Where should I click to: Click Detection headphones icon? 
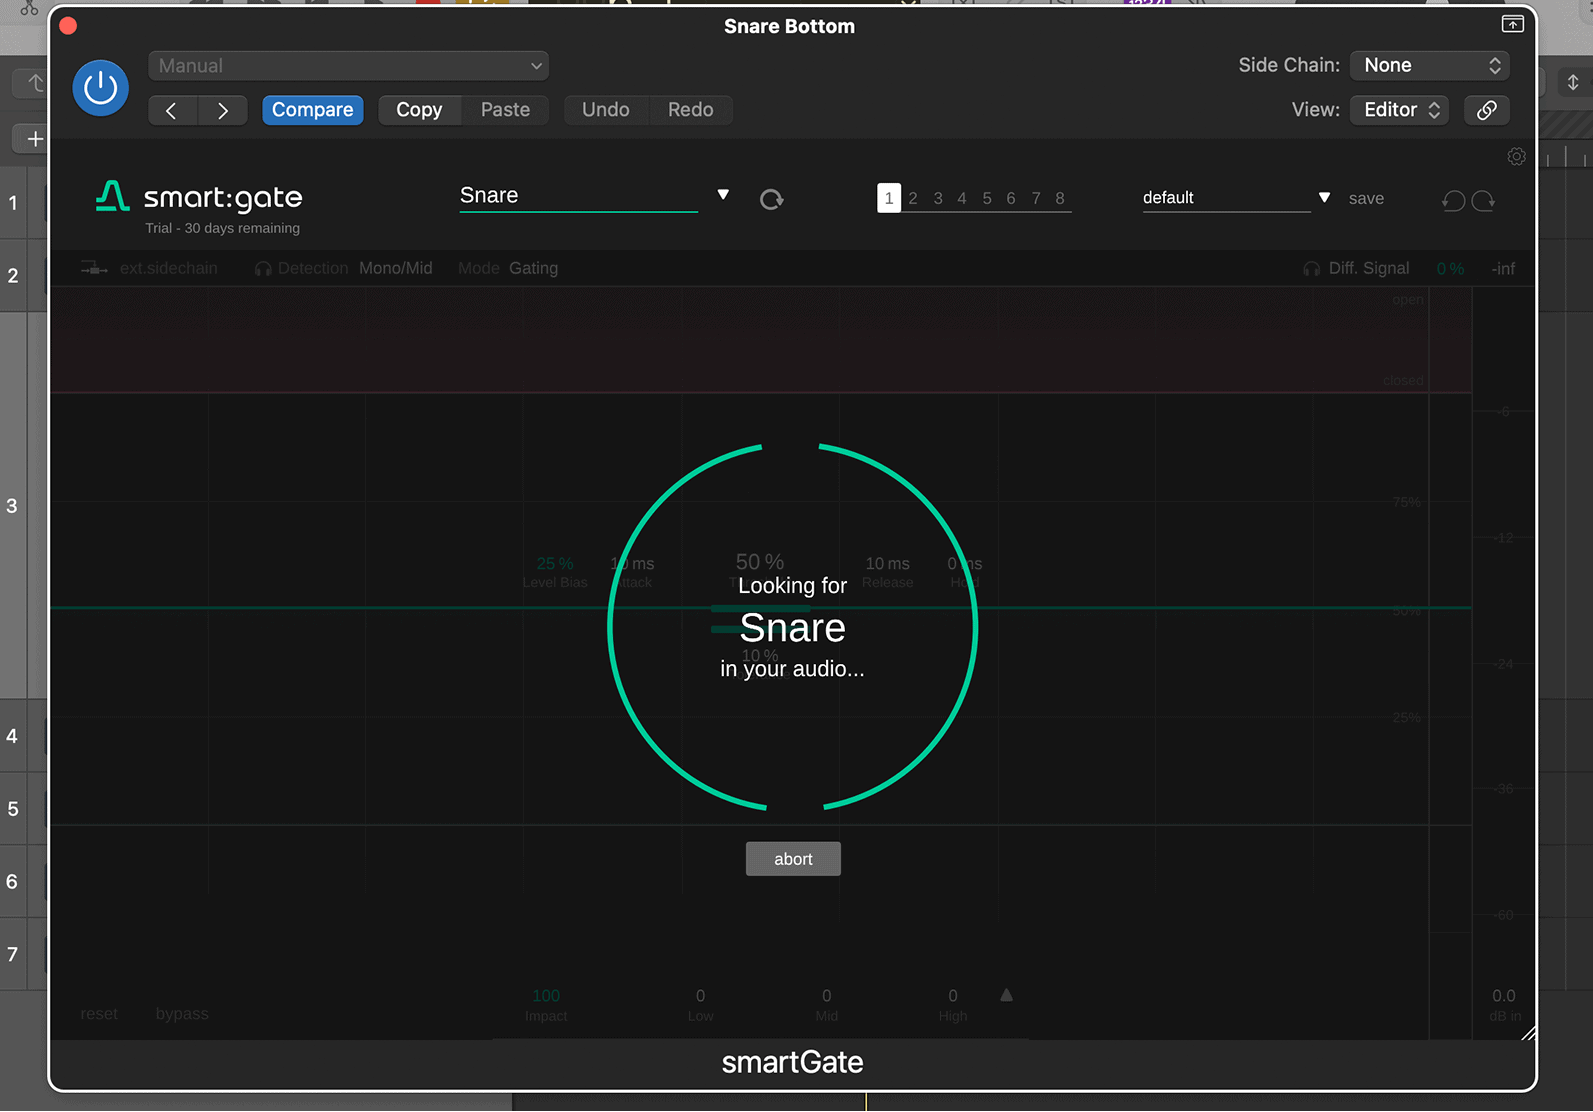click(x=263, y=269)
